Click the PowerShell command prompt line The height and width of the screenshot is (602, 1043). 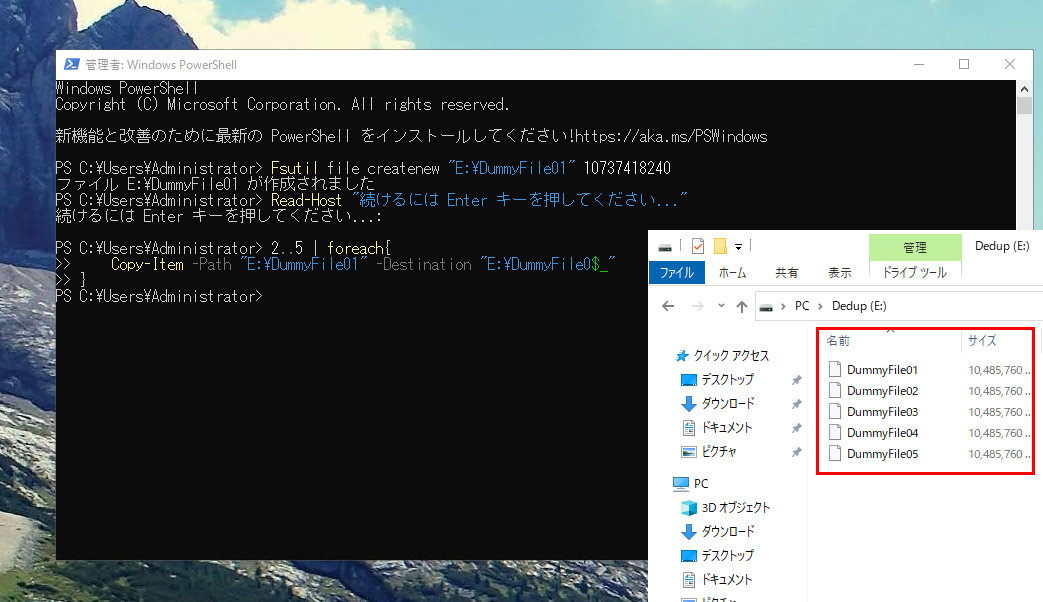pos(160,296)
